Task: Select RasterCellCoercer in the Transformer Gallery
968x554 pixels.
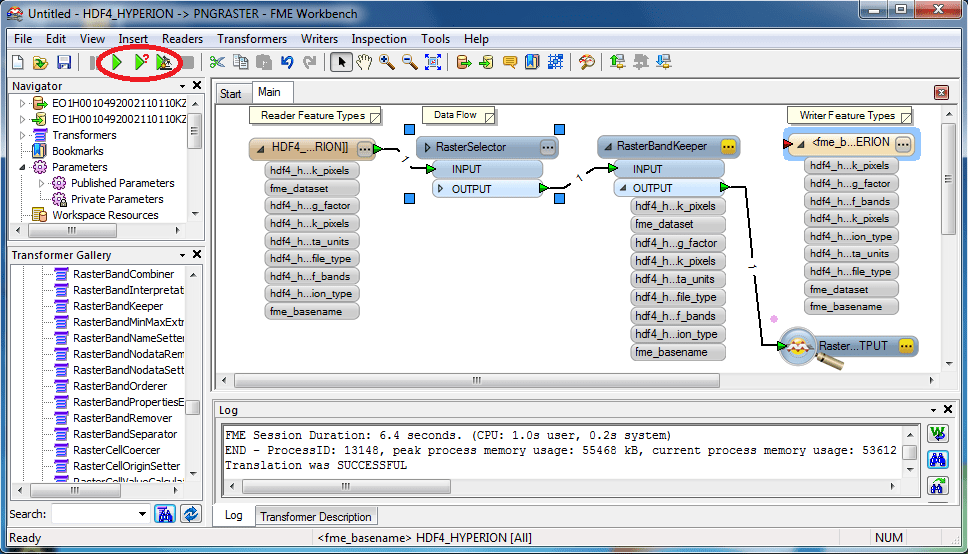Action: click(x=116, y=450)
